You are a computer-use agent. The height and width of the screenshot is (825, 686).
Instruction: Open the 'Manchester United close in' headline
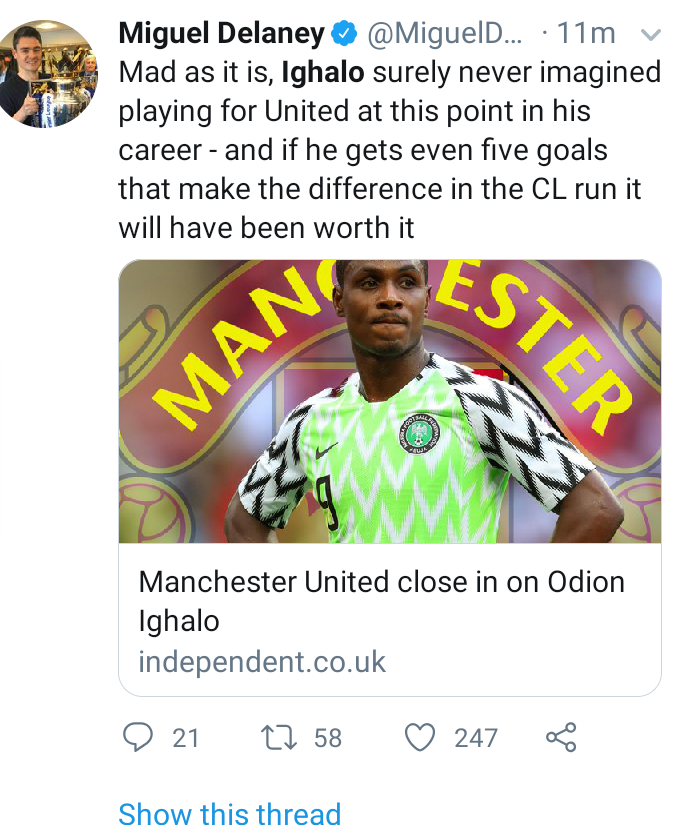point(381,600)
